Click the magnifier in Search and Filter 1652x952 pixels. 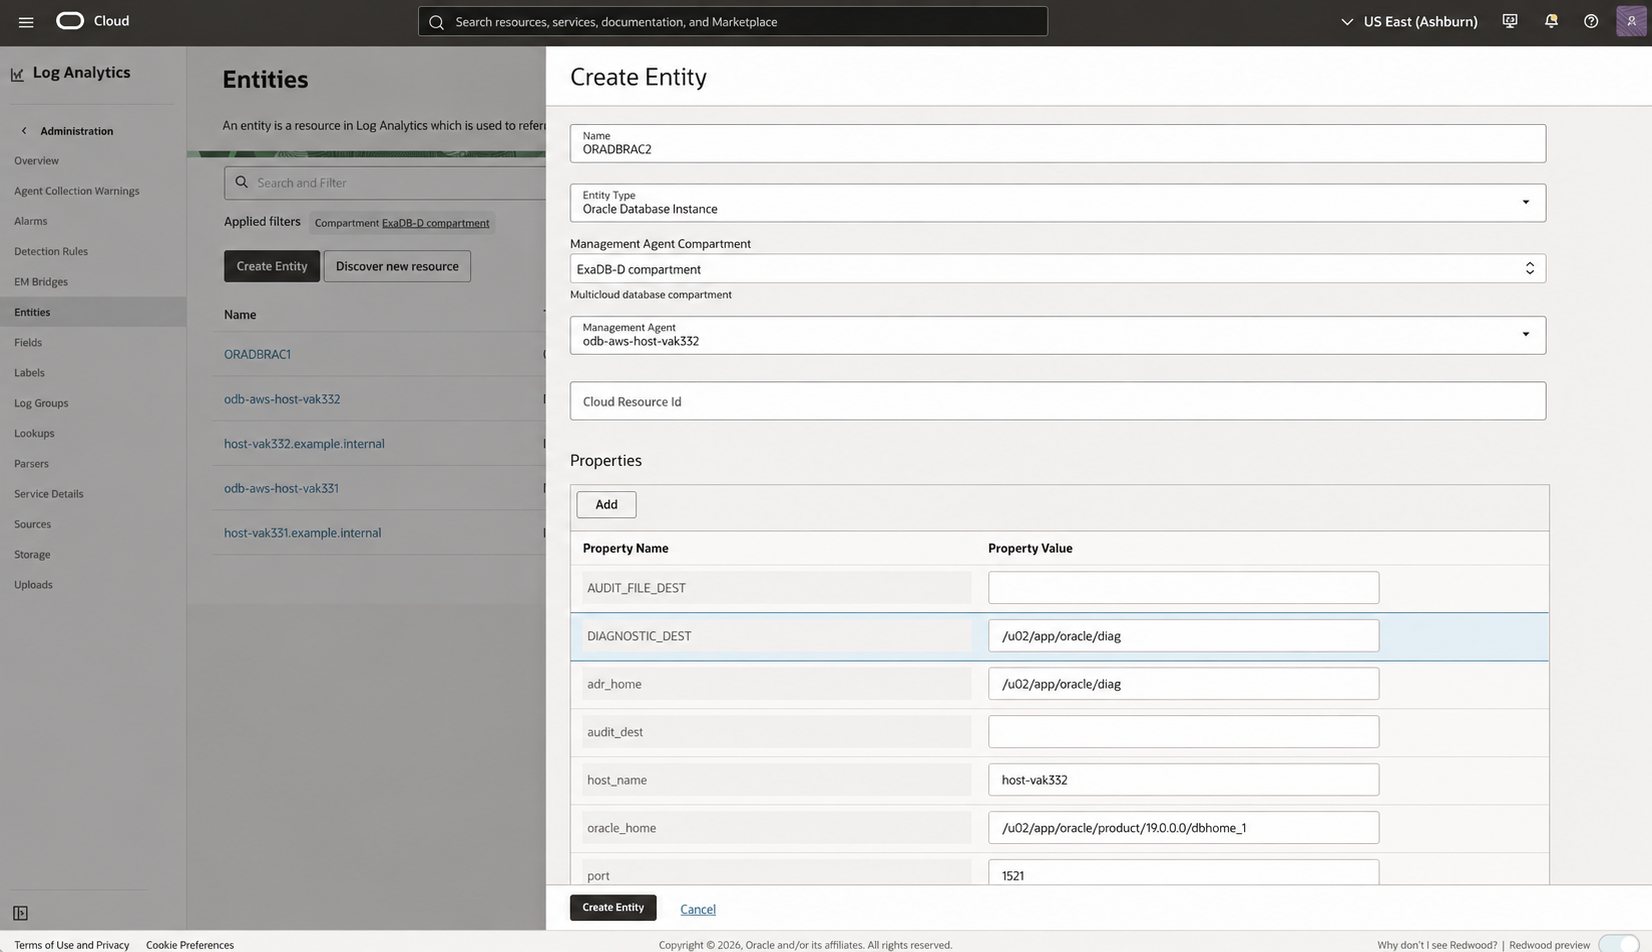point(241,182)
